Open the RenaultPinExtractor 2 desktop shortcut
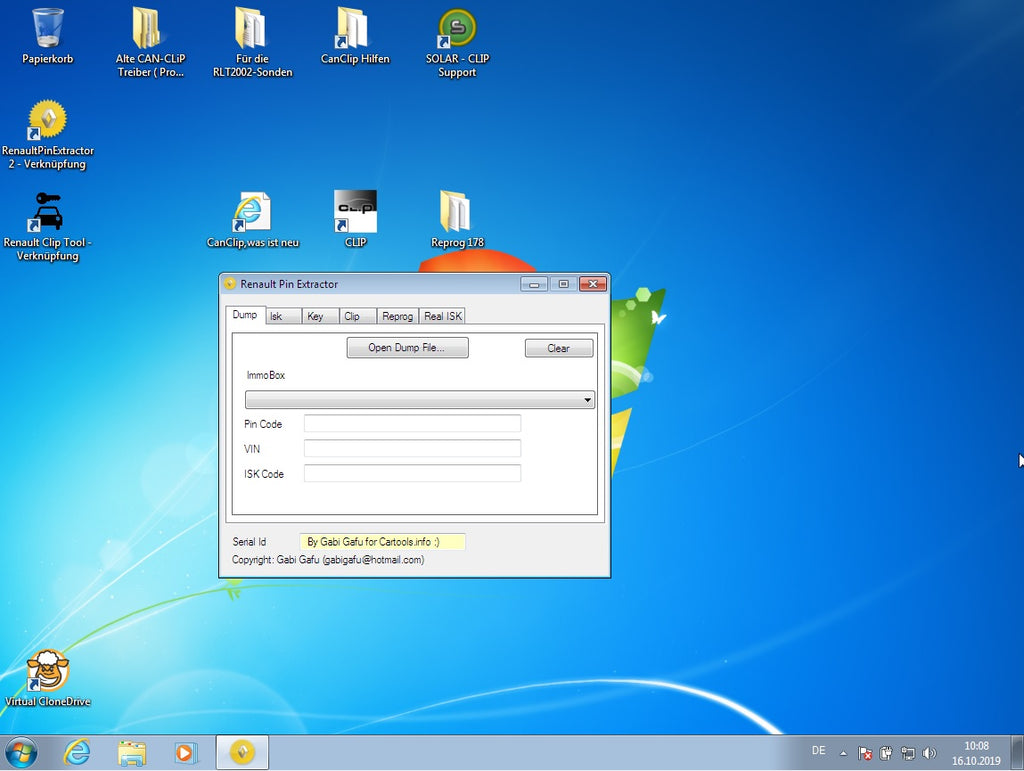This screenshot has width=1024, height=771. coord(47,121)
